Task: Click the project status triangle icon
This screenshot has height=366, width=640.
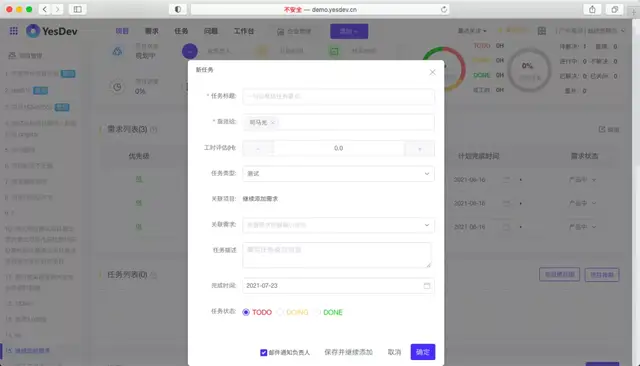Action: pyautogui.click(x=117, y=51)
